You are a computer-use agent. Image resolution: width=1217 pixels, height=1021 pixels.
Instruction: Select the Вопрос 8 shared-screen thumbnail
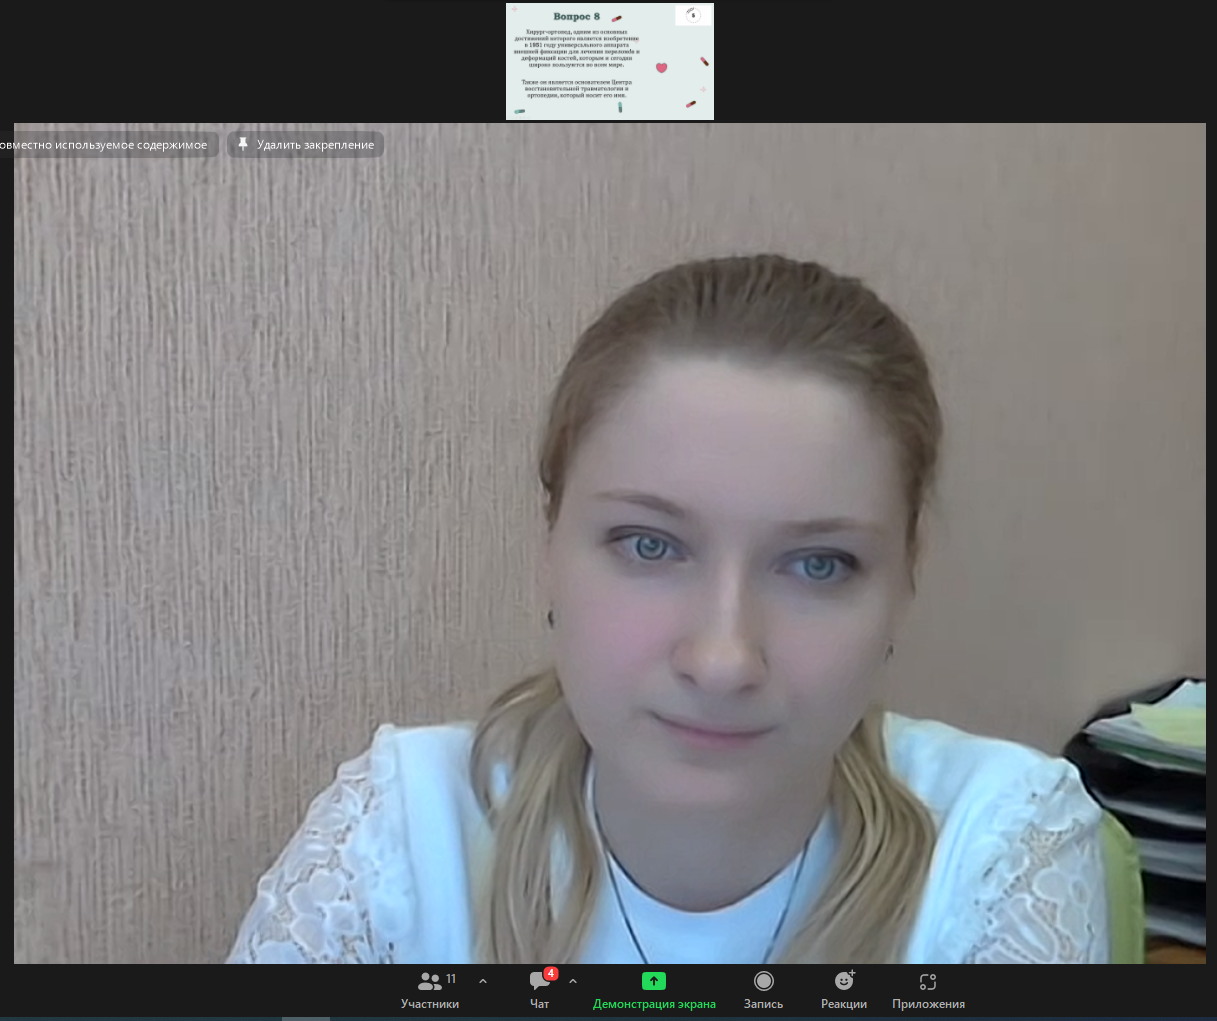pyautogui.click(x=610, y=61)
